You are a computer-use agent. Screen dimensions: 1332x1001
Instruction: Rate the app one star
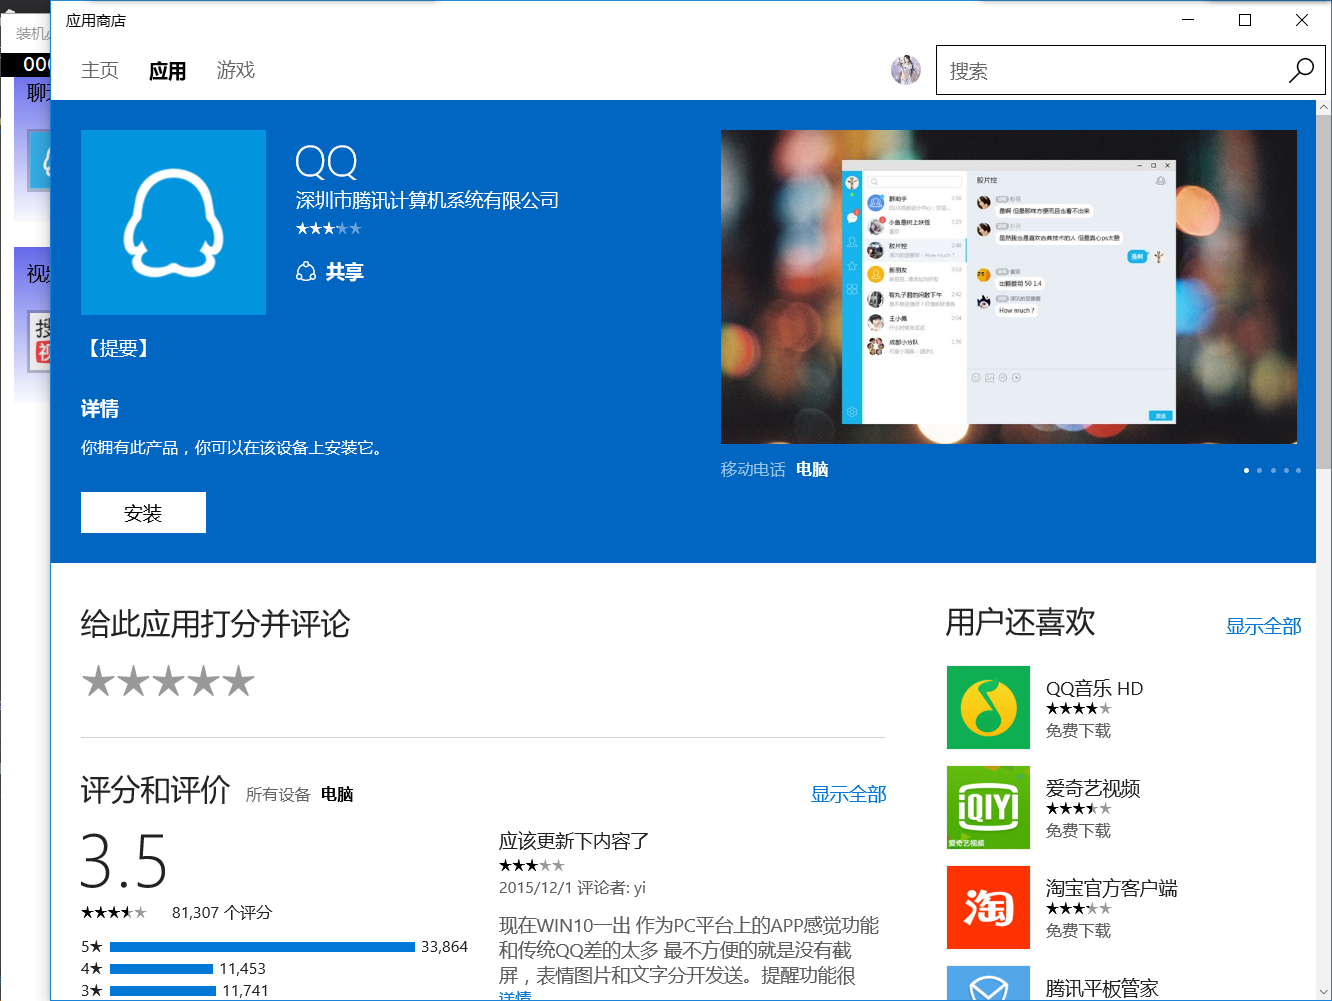pyautogui.click(x=98, y=681)
